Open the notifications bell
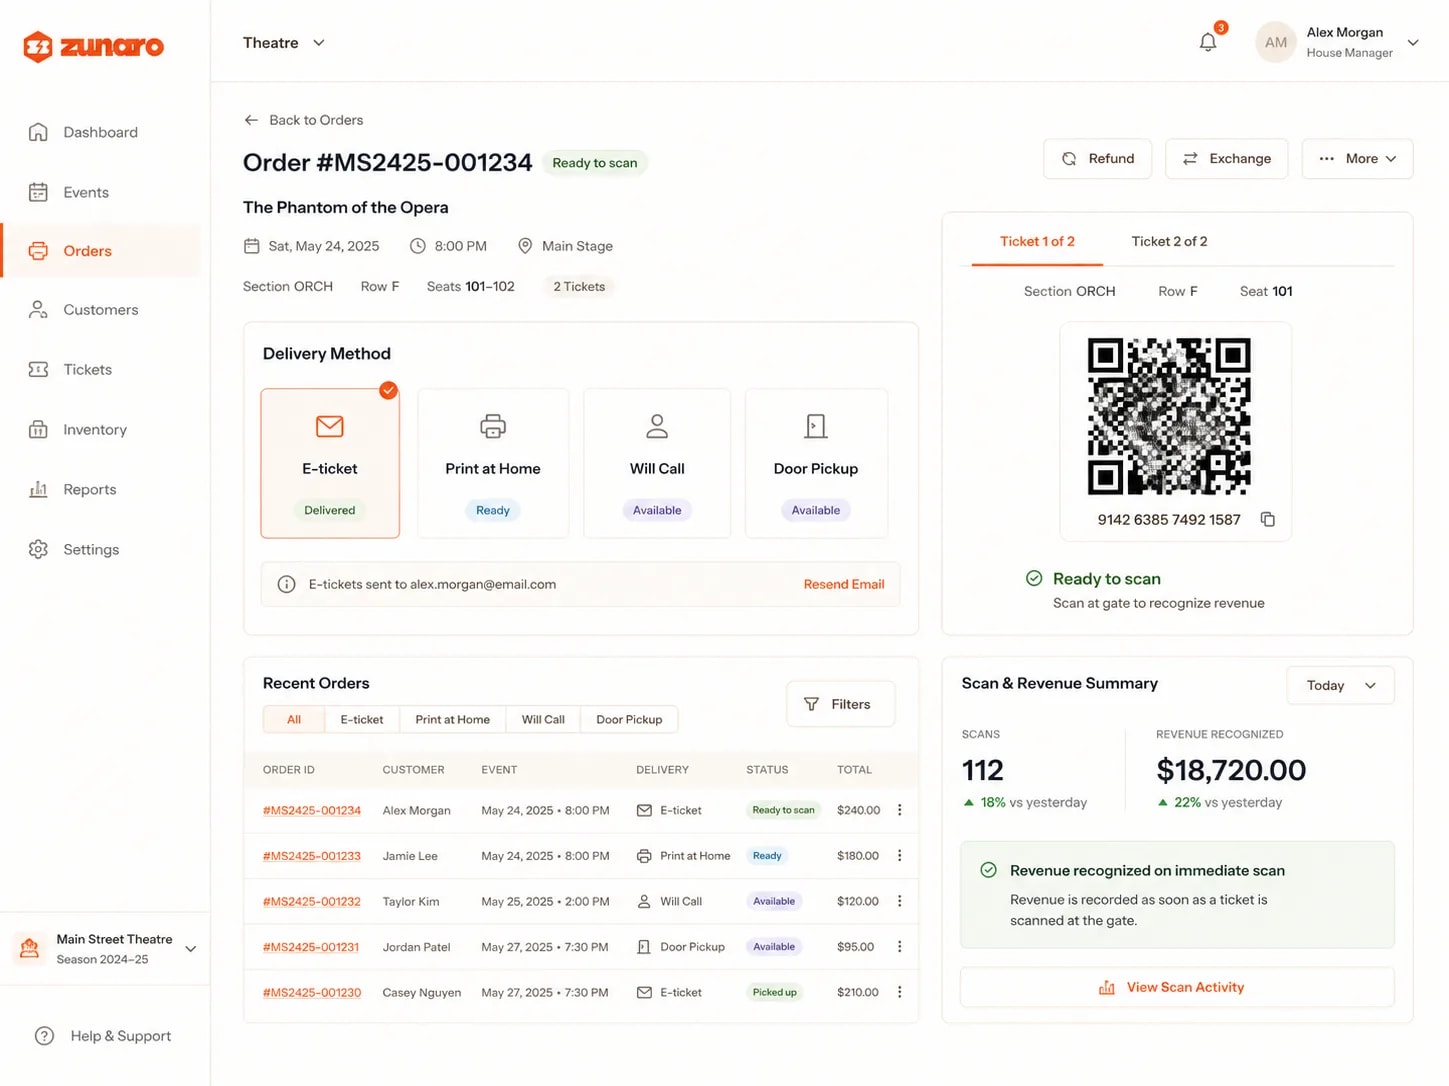The height and width of the screenshot is (1086, 1449). click(1208, 42)
